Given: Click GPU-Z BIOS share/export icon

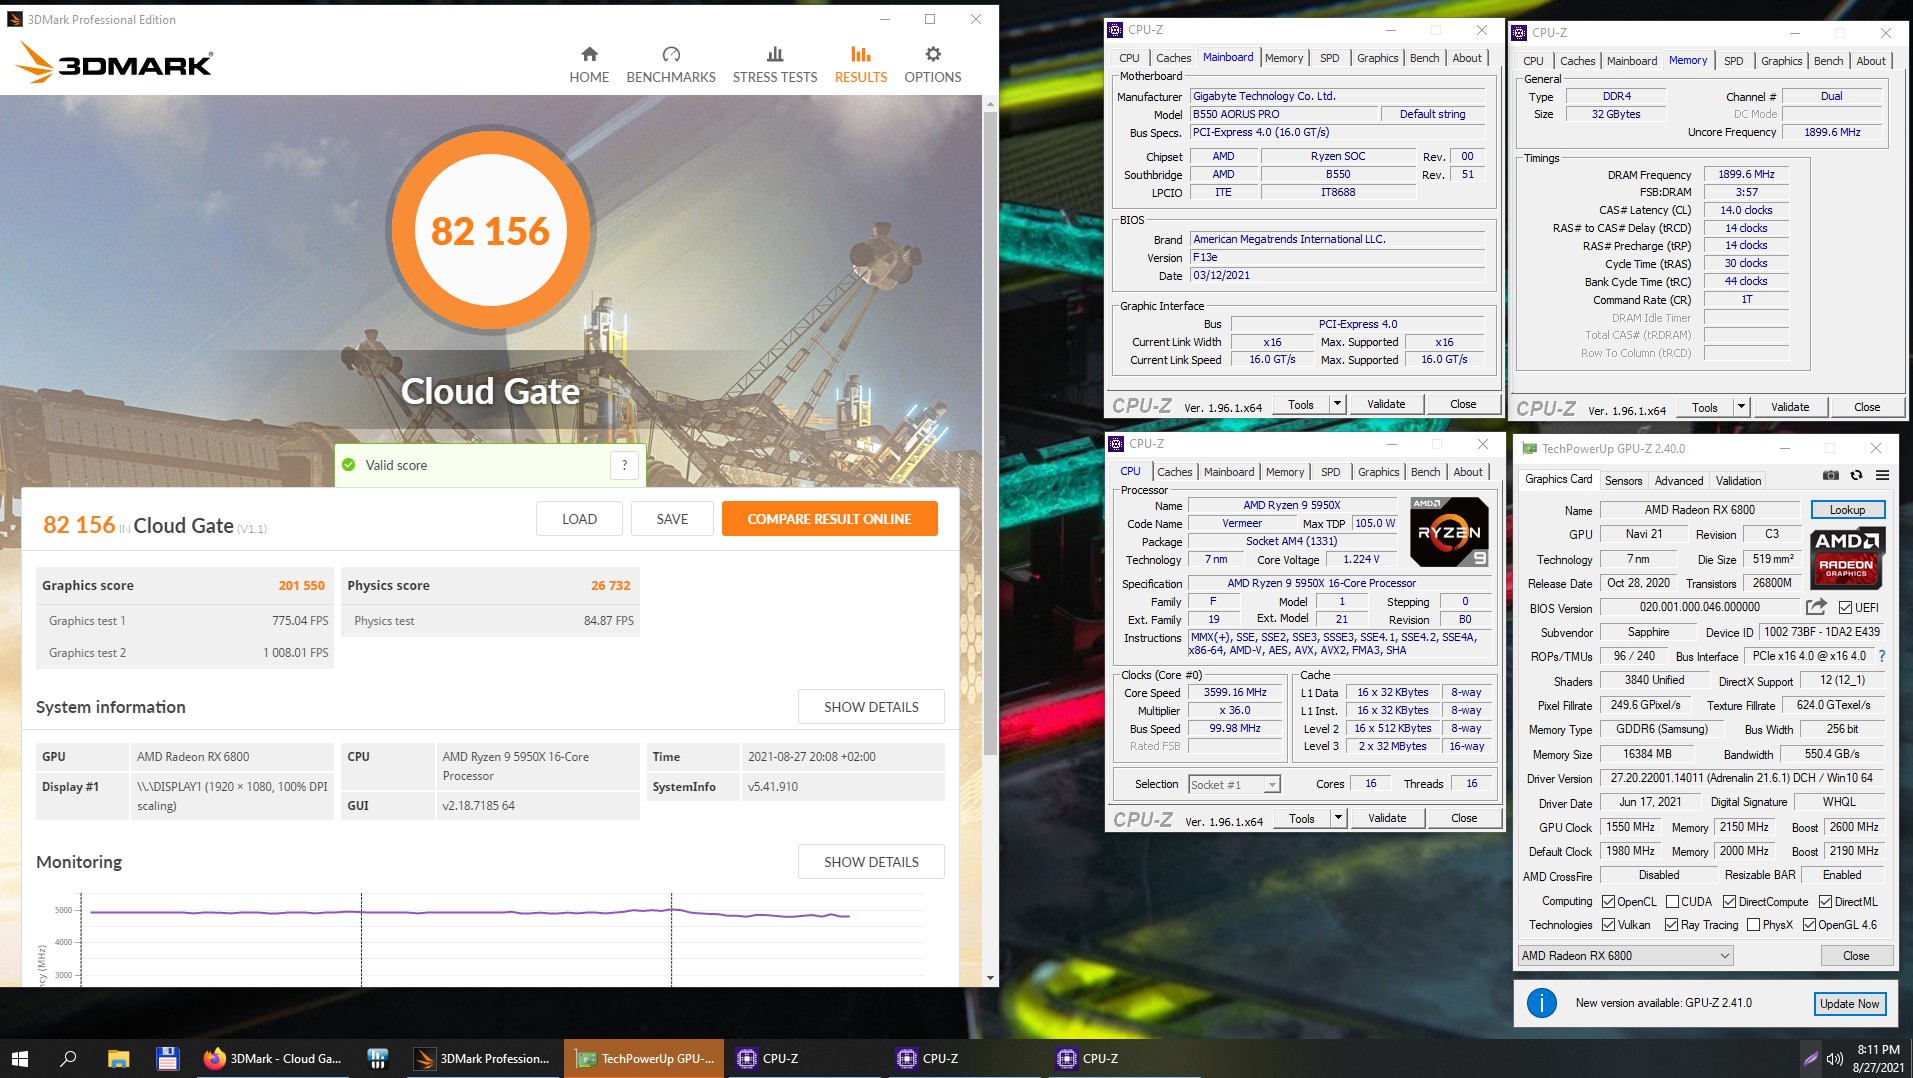Looking at the screenshot, I should [x=1816, y=607].
